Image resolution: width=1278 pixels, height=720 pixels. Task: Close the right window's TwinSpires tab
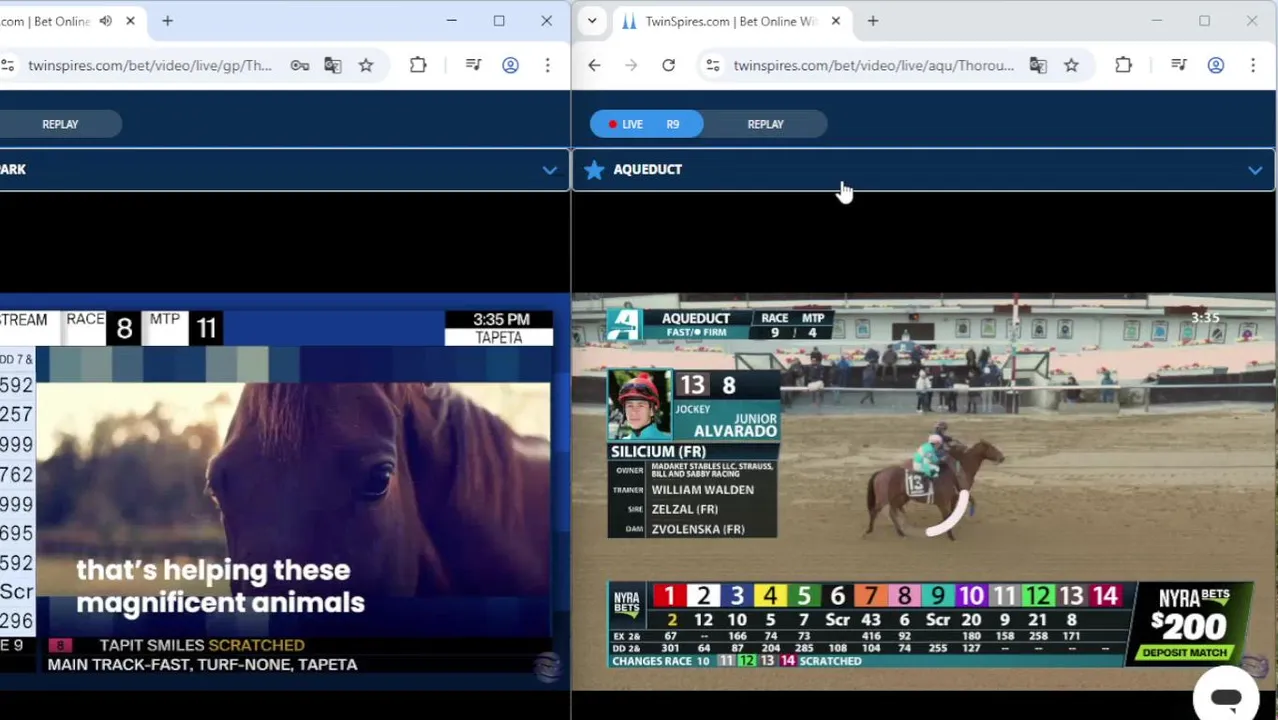click(836, 21)
